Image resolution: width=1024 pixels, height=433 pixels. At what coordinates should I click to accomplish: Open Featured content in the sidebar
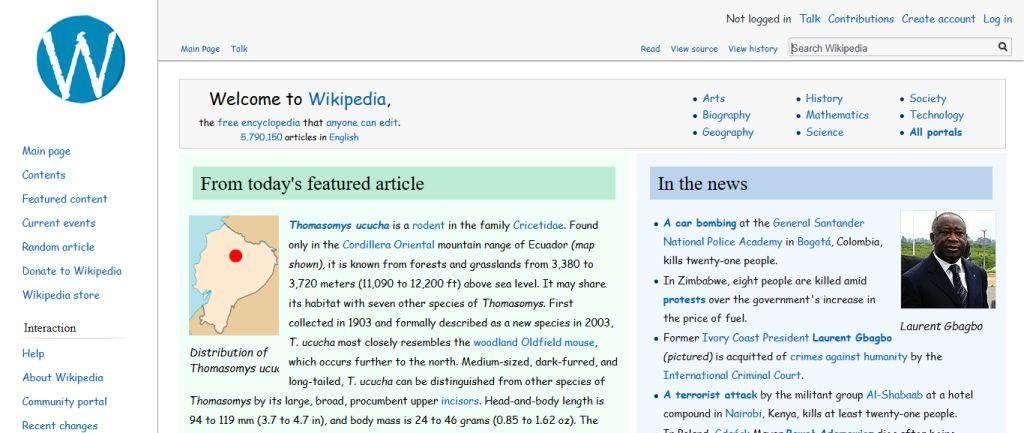[x=65, y=199]
